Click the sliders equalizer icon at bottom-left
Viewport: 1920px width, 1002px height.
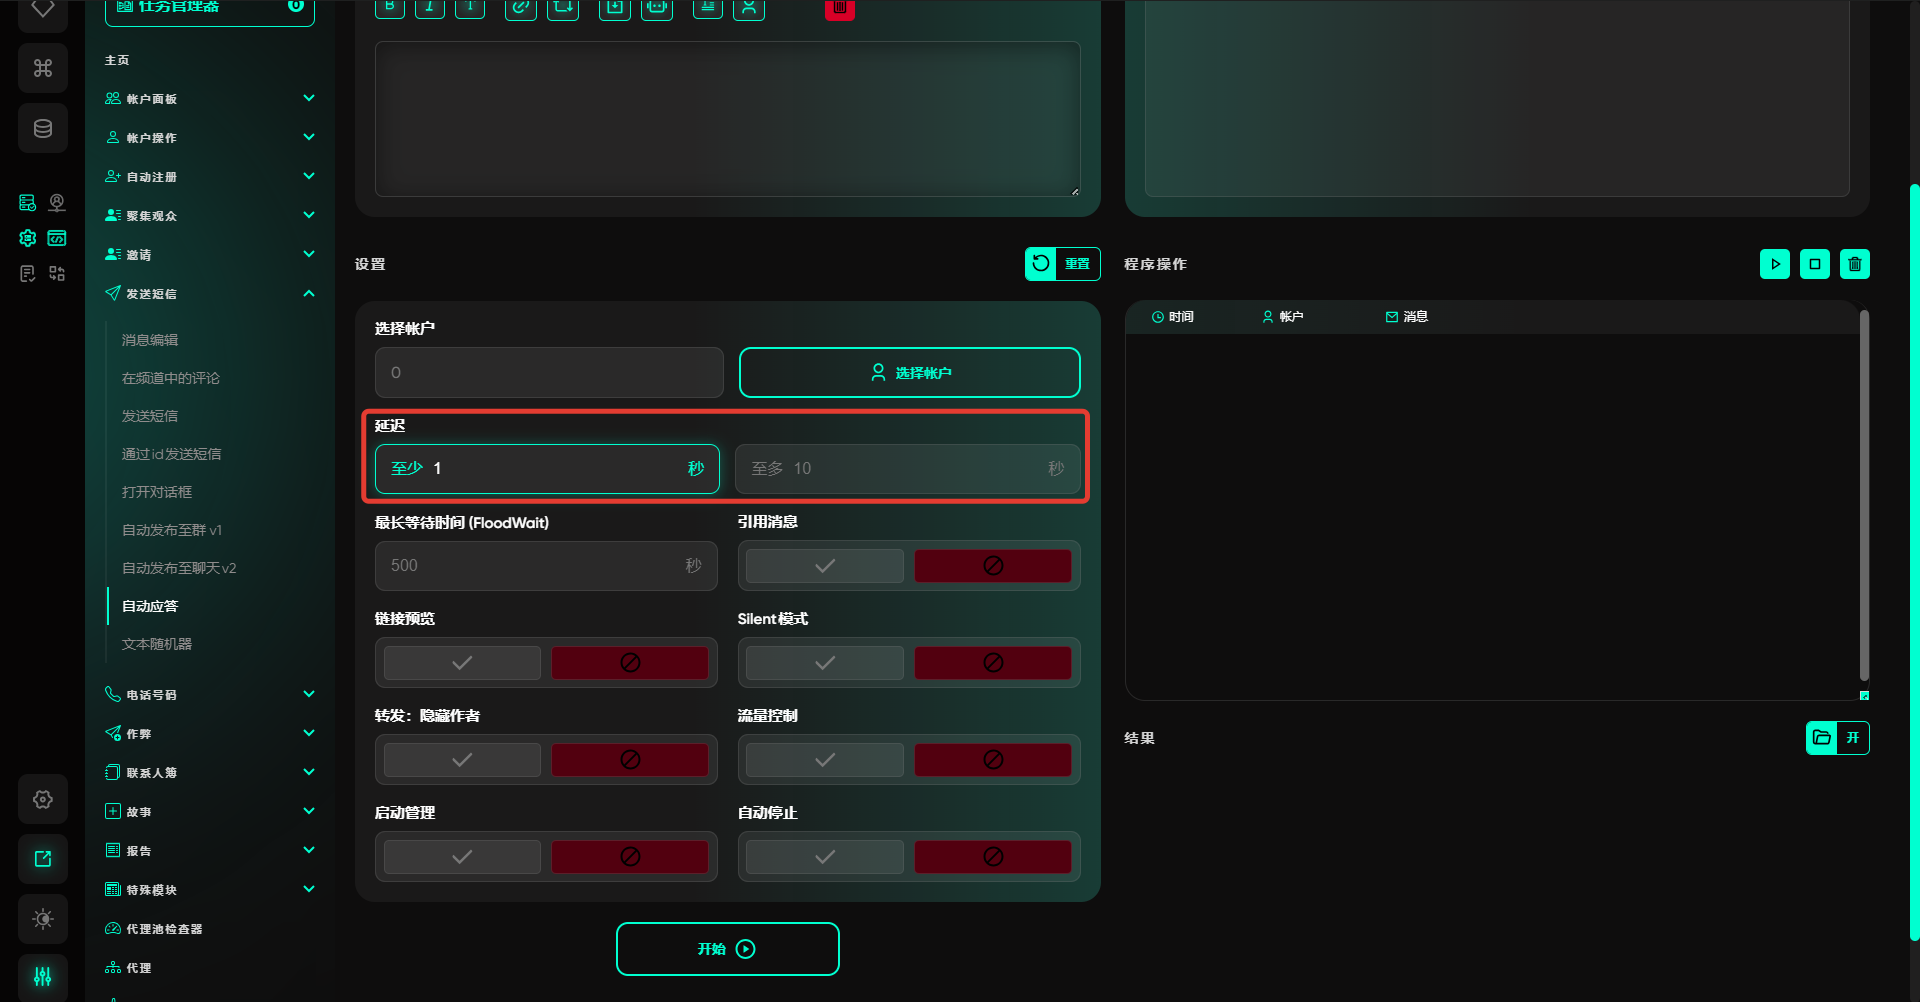point(43,976)
